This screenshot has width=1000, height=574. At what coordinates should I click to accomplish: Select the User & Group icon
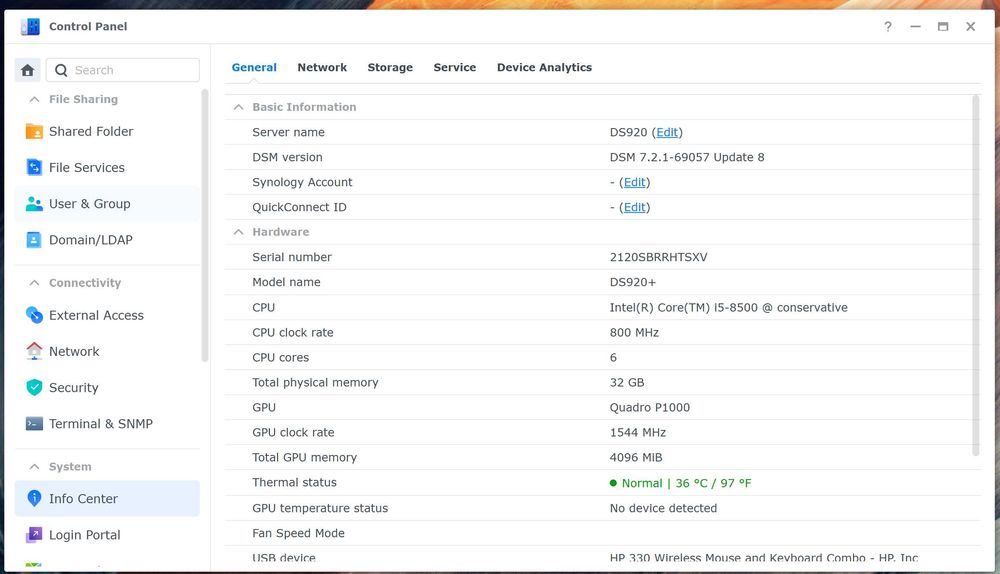click(34, 204)
